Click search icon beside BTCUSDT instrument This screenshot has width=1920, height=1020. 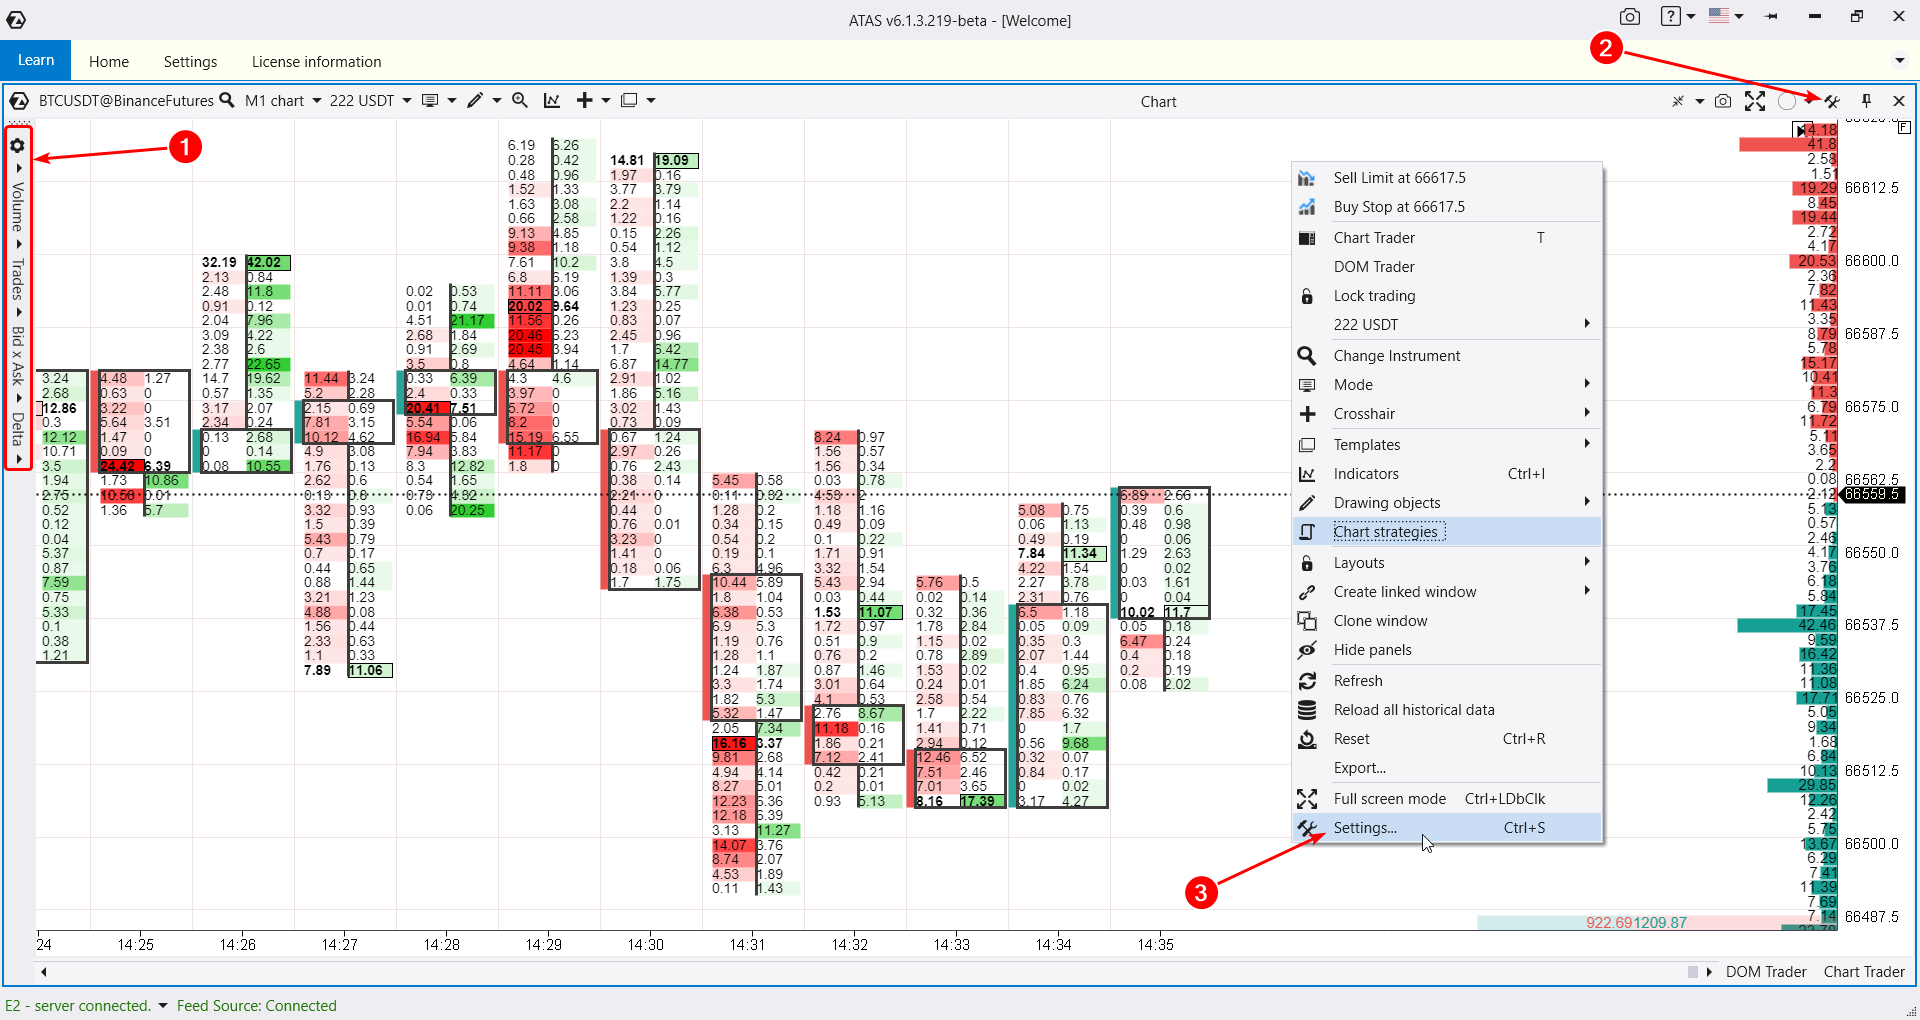pyautogui.click(x=227, y=100)
